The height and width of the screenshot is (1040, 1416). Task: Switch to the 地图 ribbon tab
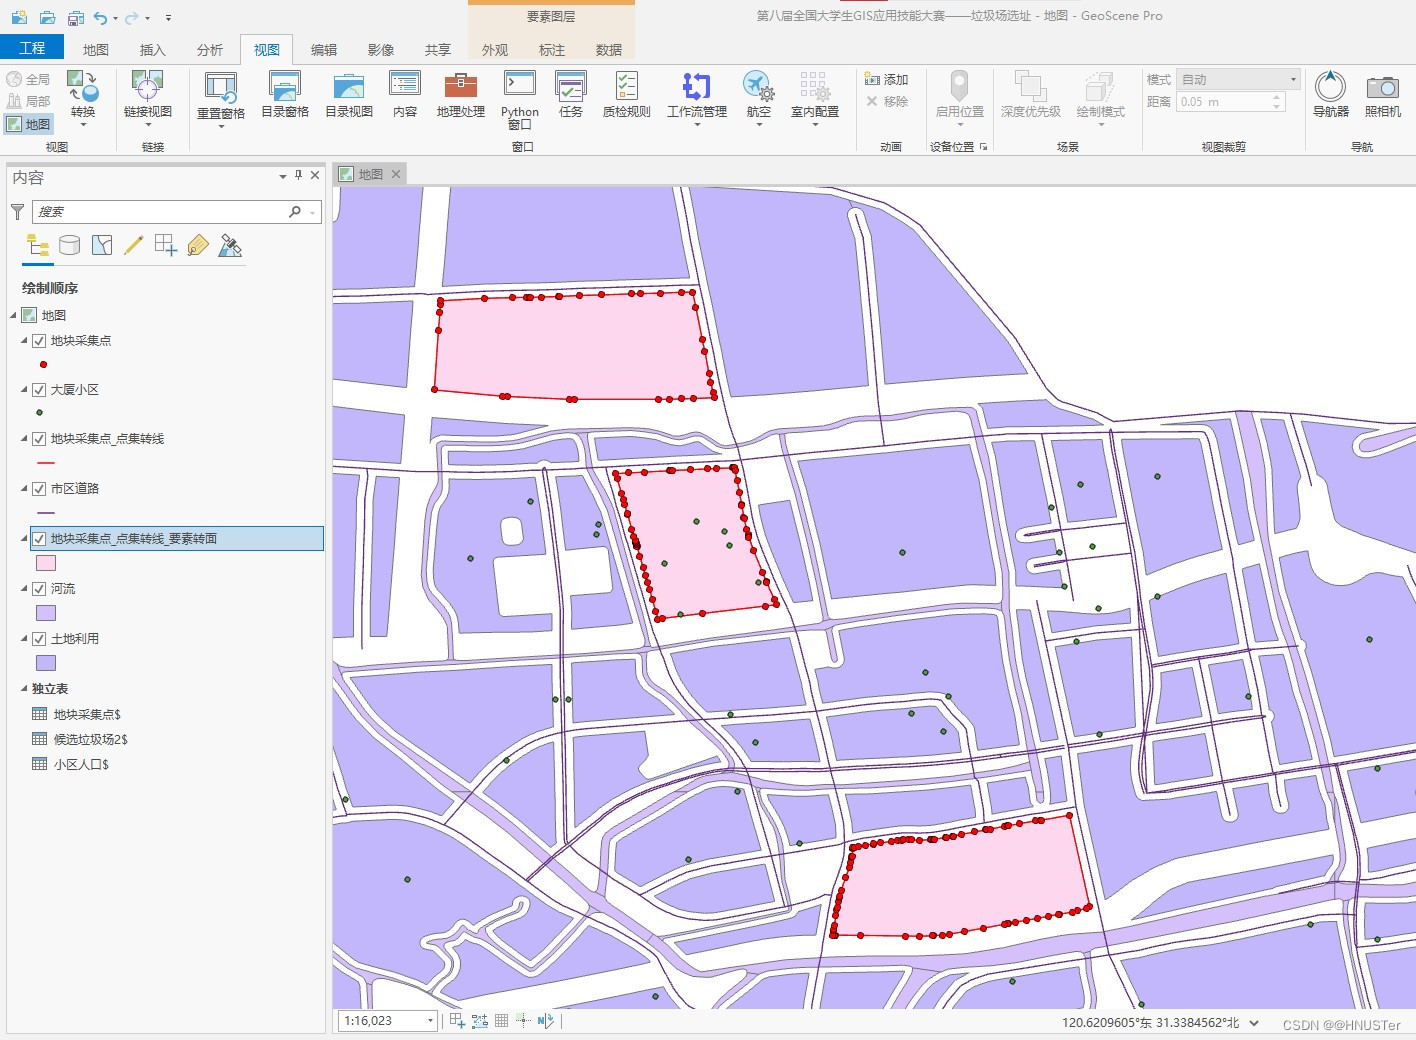click(x=96, y=49)
